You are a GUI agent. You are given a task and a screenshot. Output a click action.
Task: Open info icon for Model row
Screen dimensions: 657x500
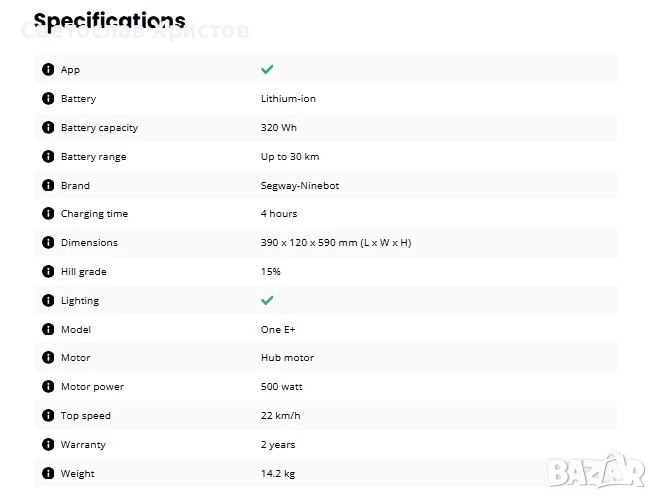coord(47,330)
